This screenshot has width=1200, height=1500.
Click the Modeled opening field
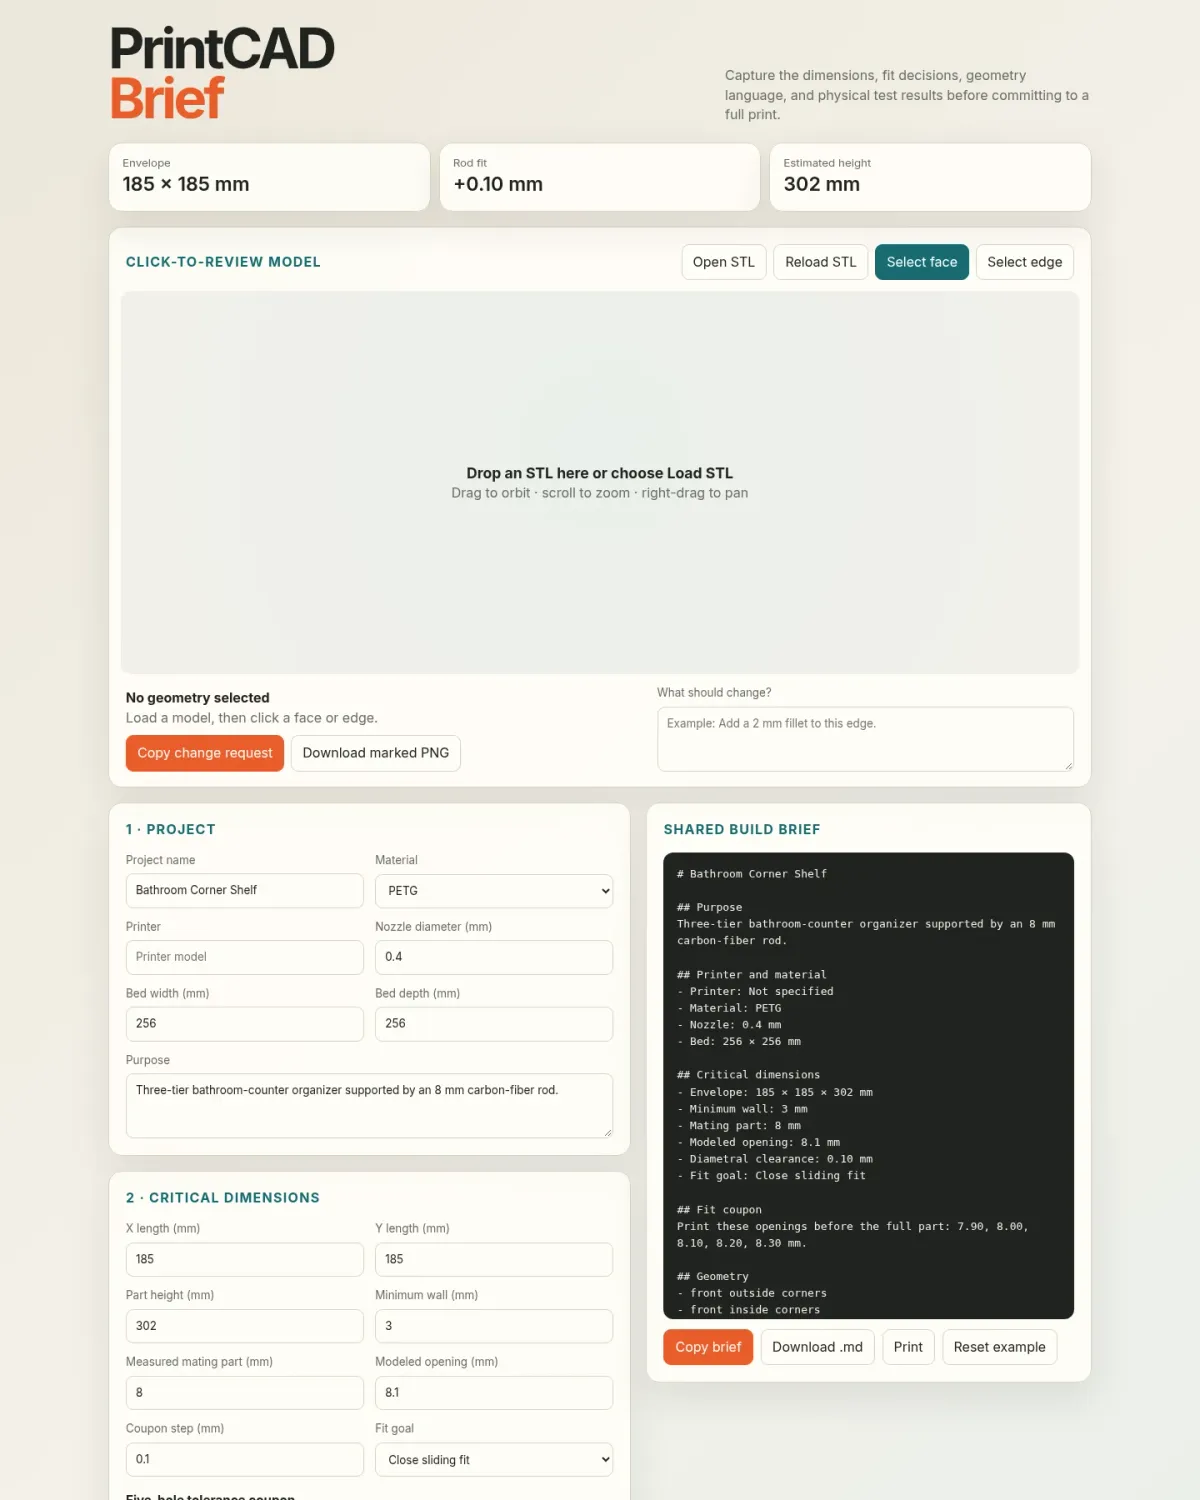click(x=494, y=1393)
